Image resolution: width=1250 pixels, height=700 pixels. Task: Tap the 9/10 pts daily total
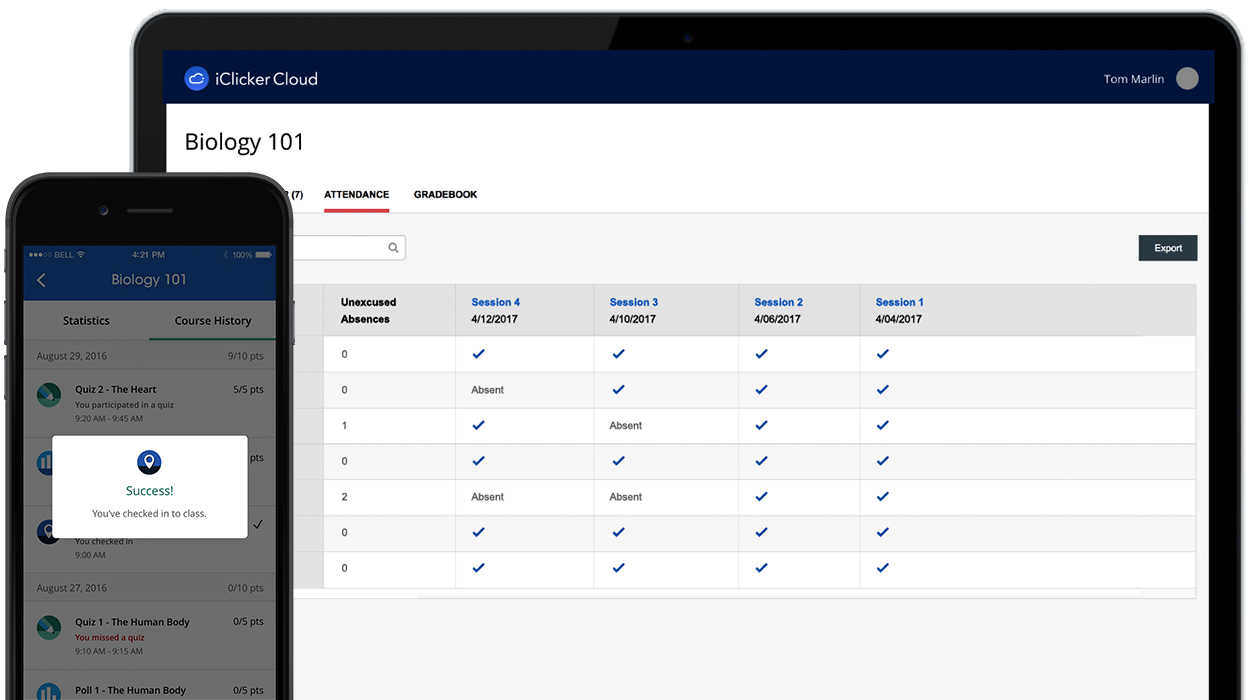pyautogui.click(x=245, y=356)
